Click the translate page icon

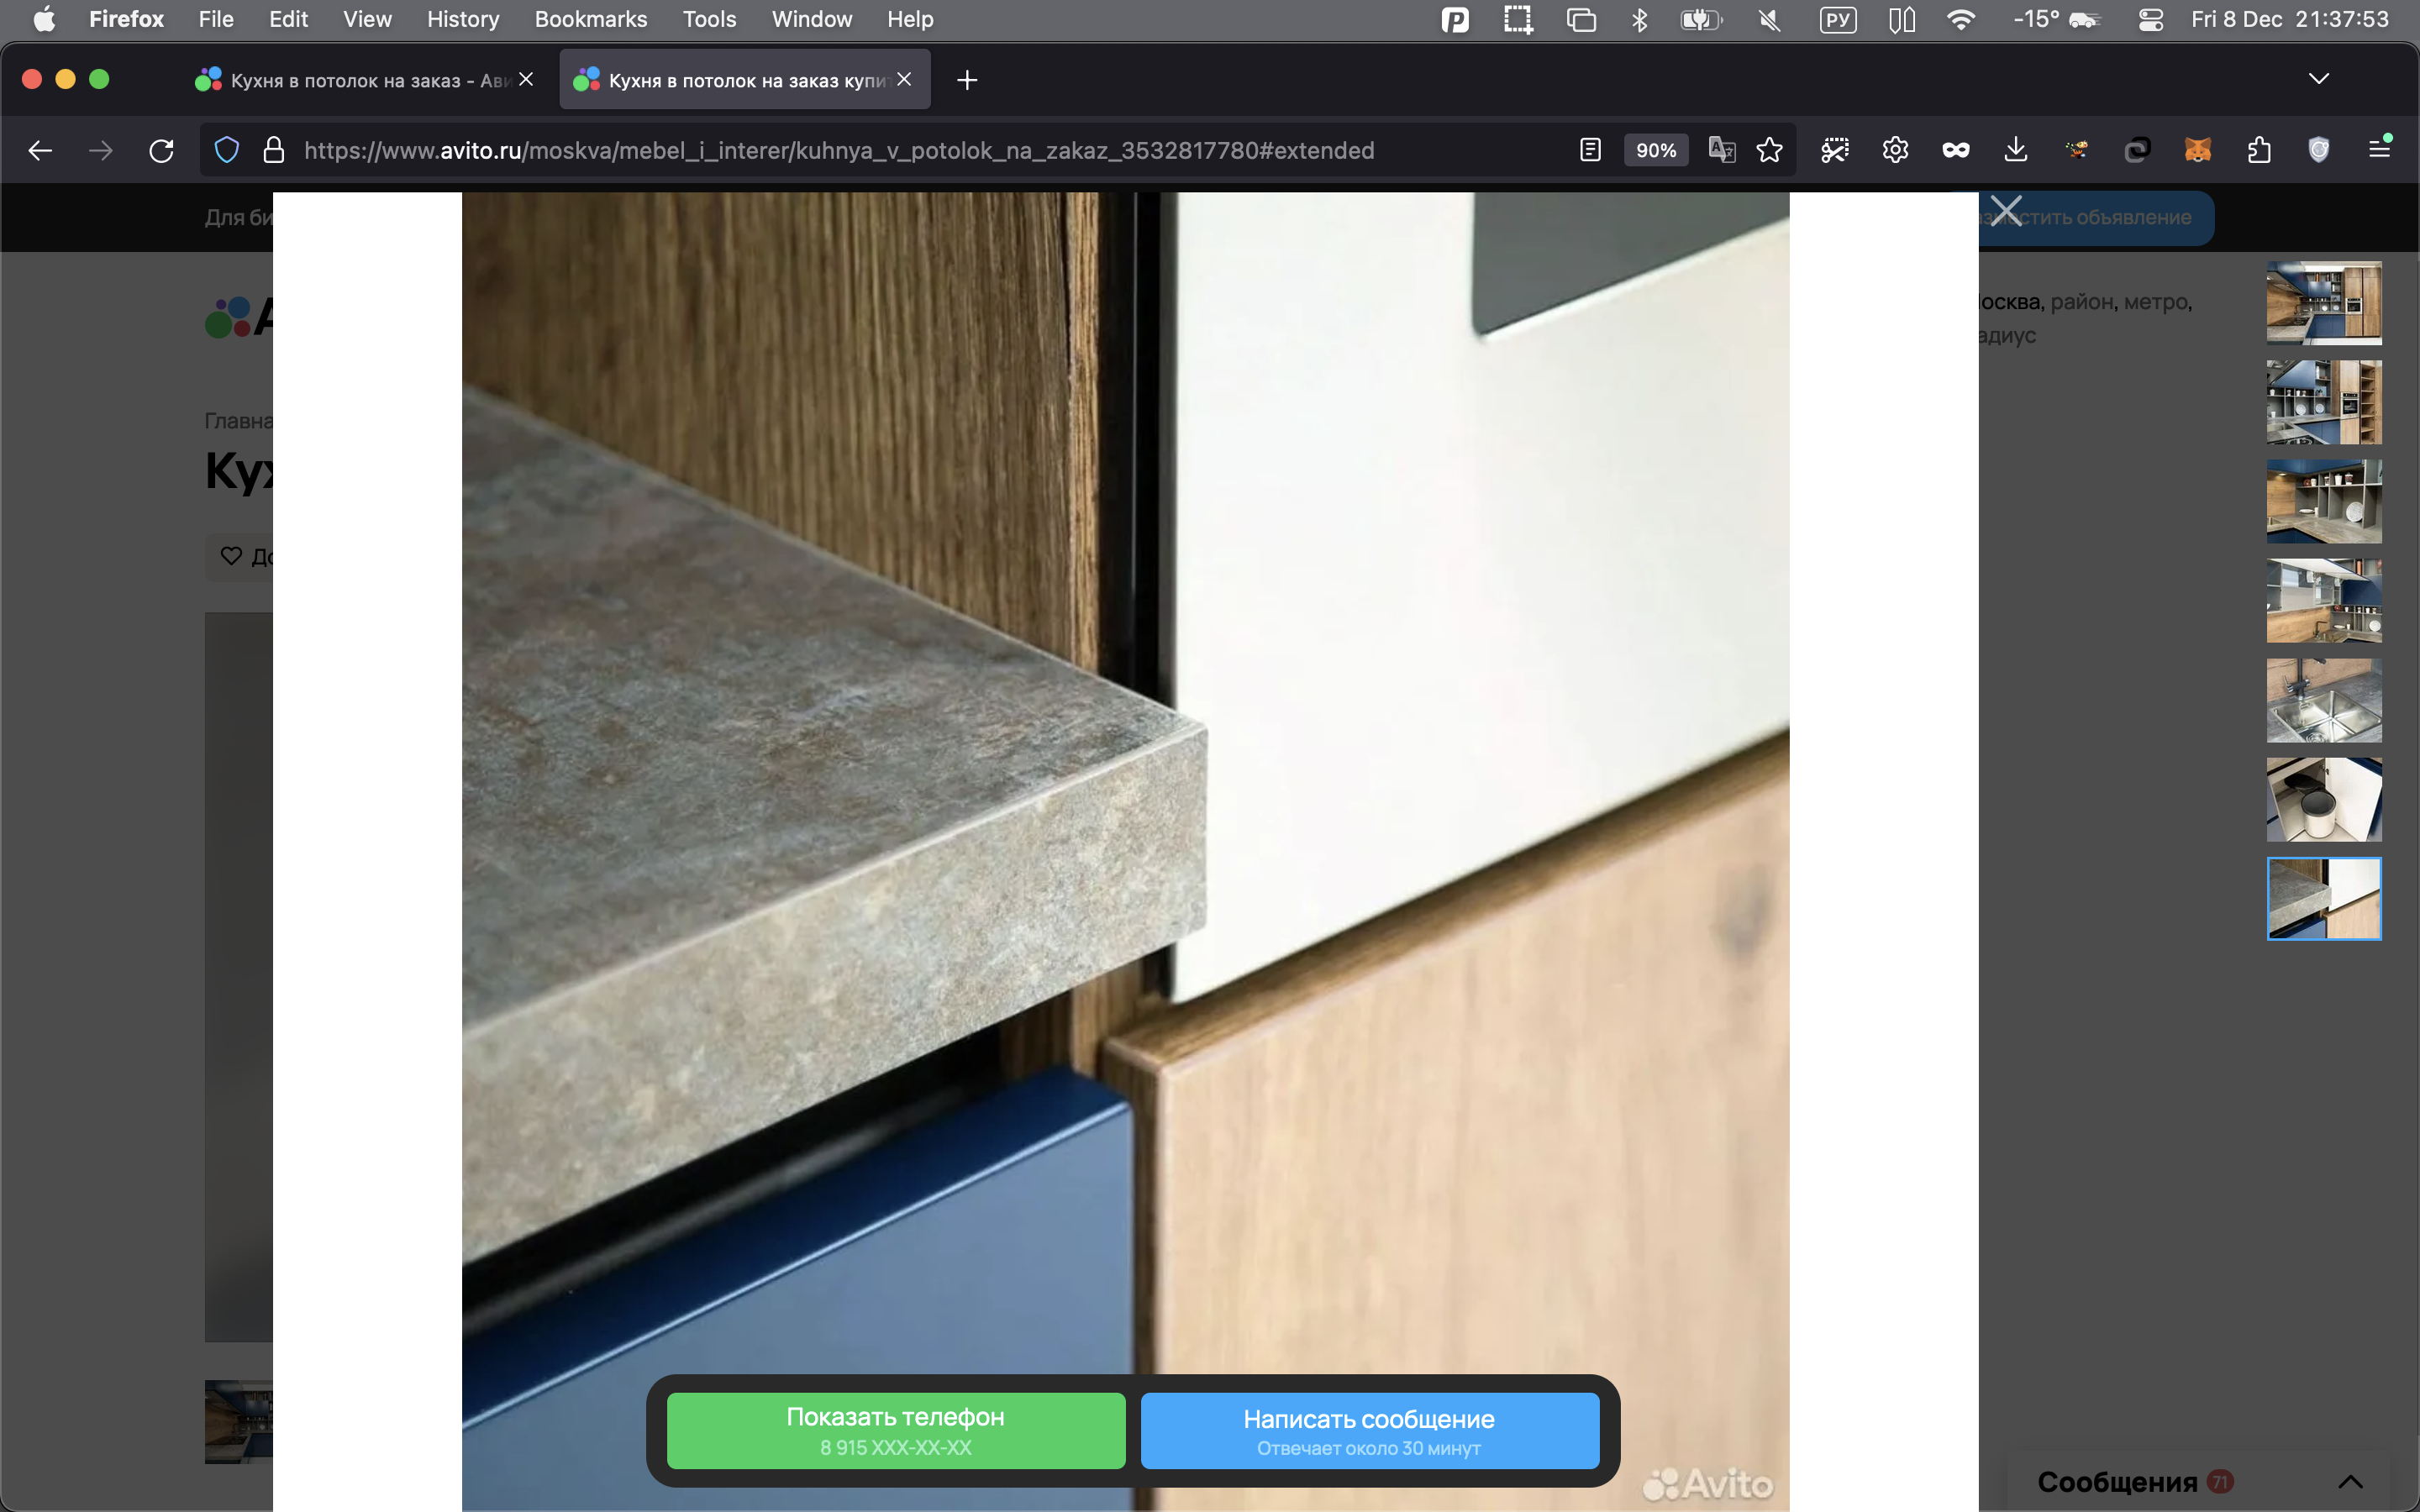click(x=1721, y=151)
